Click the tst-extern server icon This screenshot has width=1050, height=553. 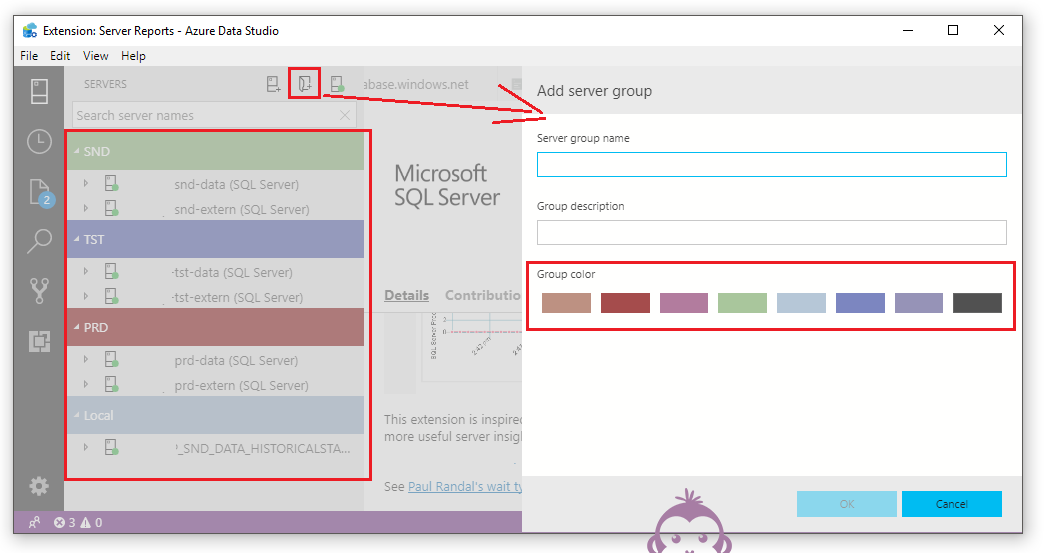point(111,297)
